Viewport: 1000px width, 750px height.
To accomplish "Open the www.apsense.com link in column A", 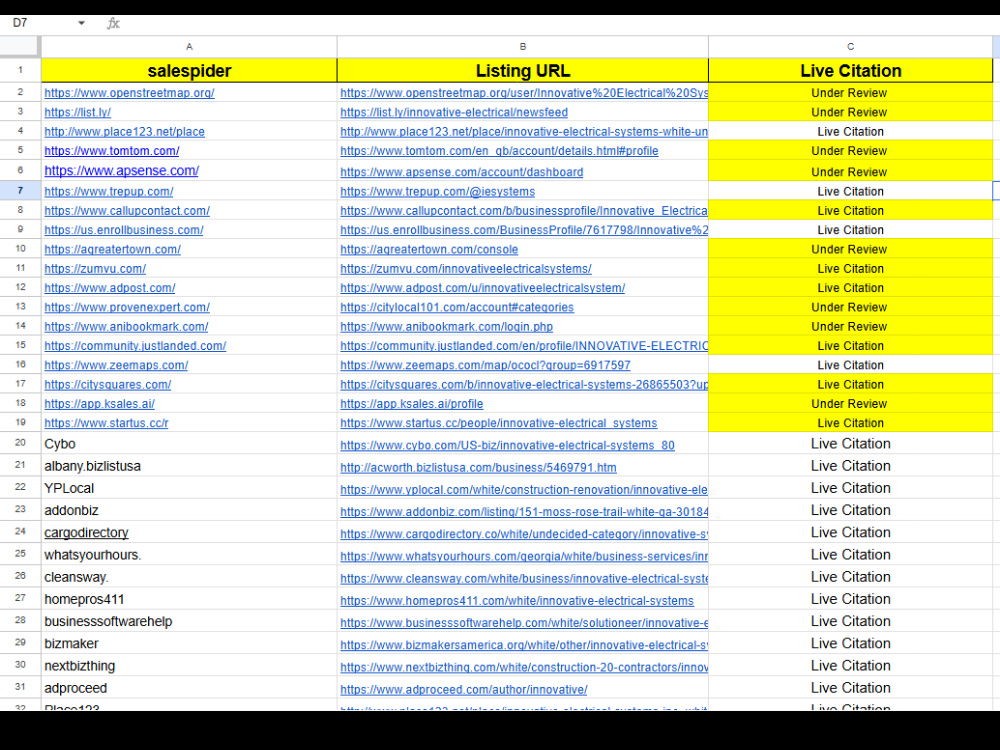I will 121,171.
